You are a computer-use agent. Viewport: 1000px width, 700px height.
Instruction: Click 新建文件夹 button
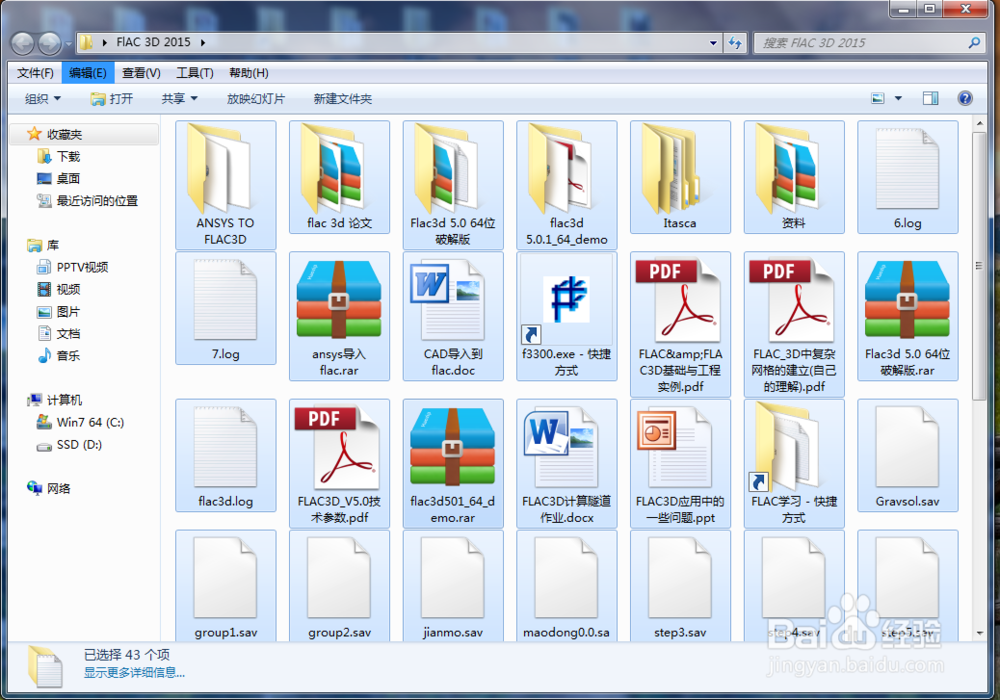pyautogui.click(x=342, y=99)
